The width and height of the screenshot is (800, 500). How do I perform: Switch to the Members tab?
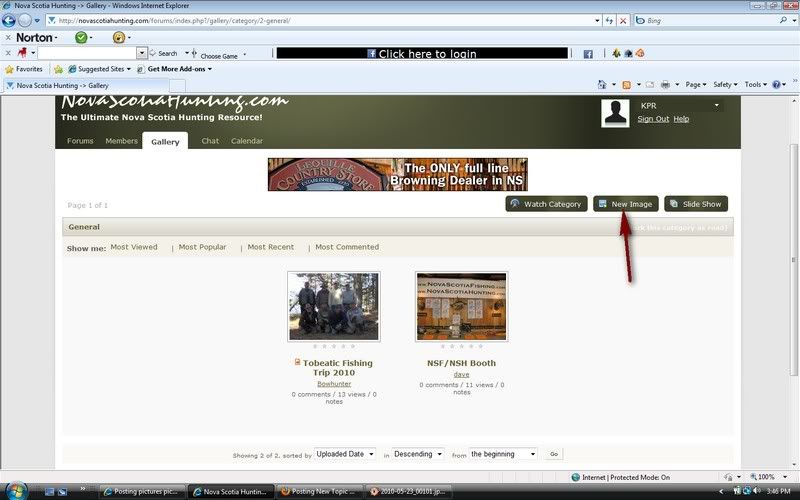click(x=121, y=141)
